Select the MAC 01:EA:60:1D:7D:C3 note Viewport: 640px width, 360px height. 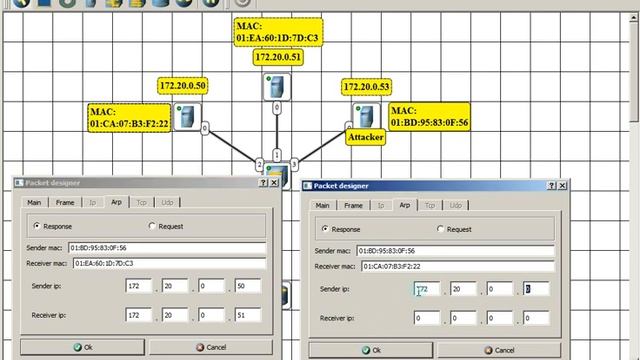278,32
